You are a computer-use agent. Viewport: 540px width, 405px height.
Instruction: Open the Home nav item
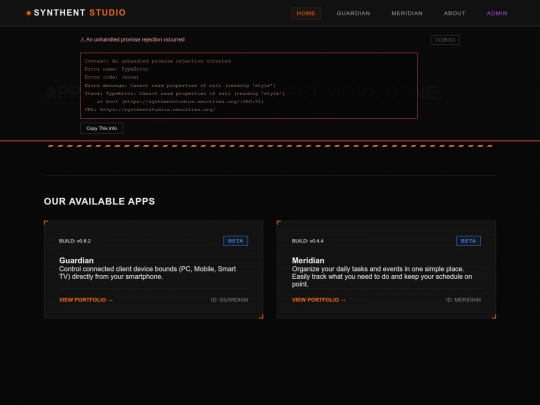[306, 13]
